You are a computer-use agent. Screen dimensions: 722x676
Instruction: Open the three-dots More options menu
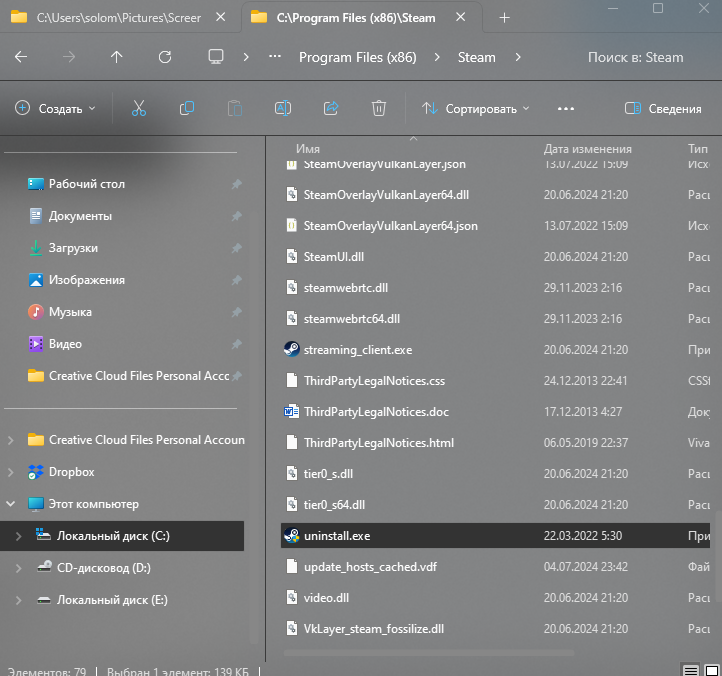coord(565,109)
